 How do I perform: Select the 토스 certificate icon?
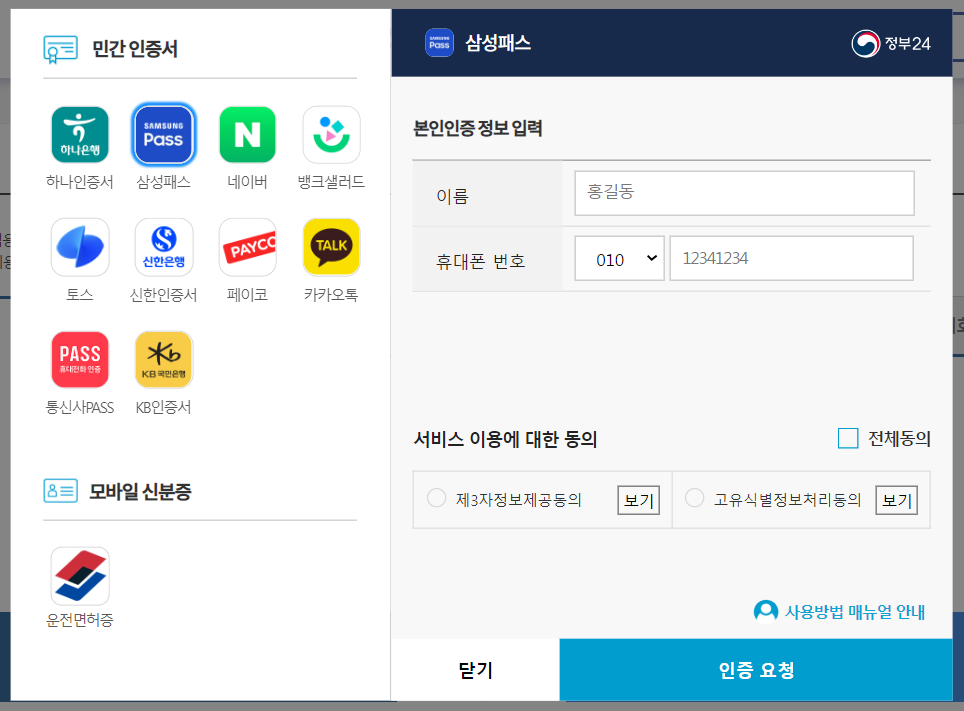point(80,246)
